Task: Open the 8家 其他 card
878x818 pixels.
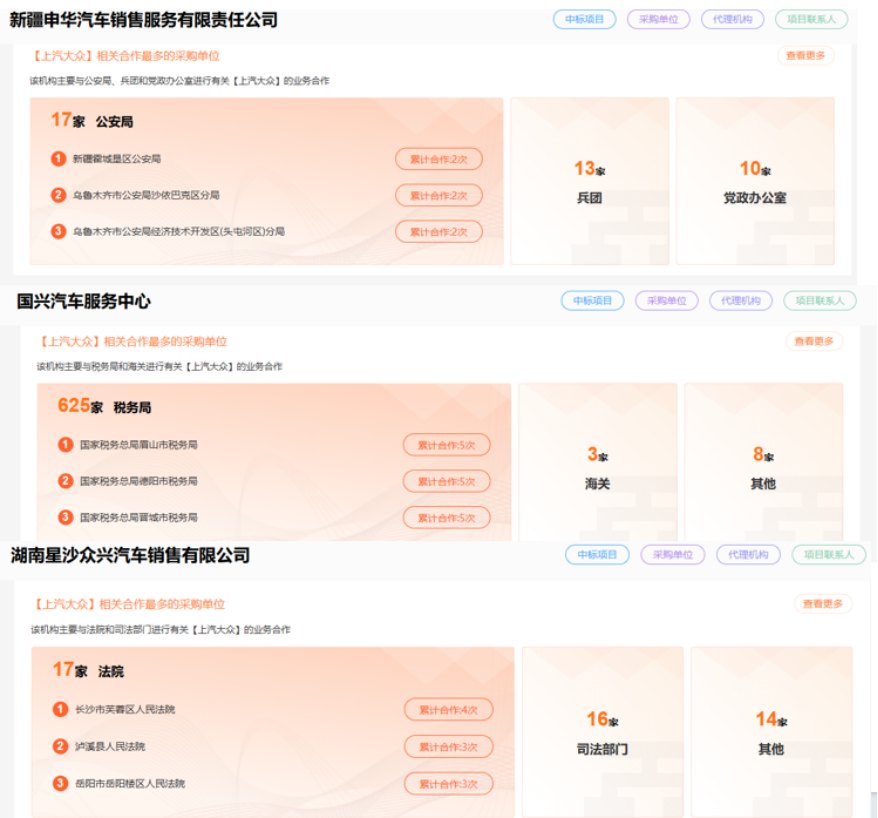Action: pyautogui.click(x=763, y=462)
